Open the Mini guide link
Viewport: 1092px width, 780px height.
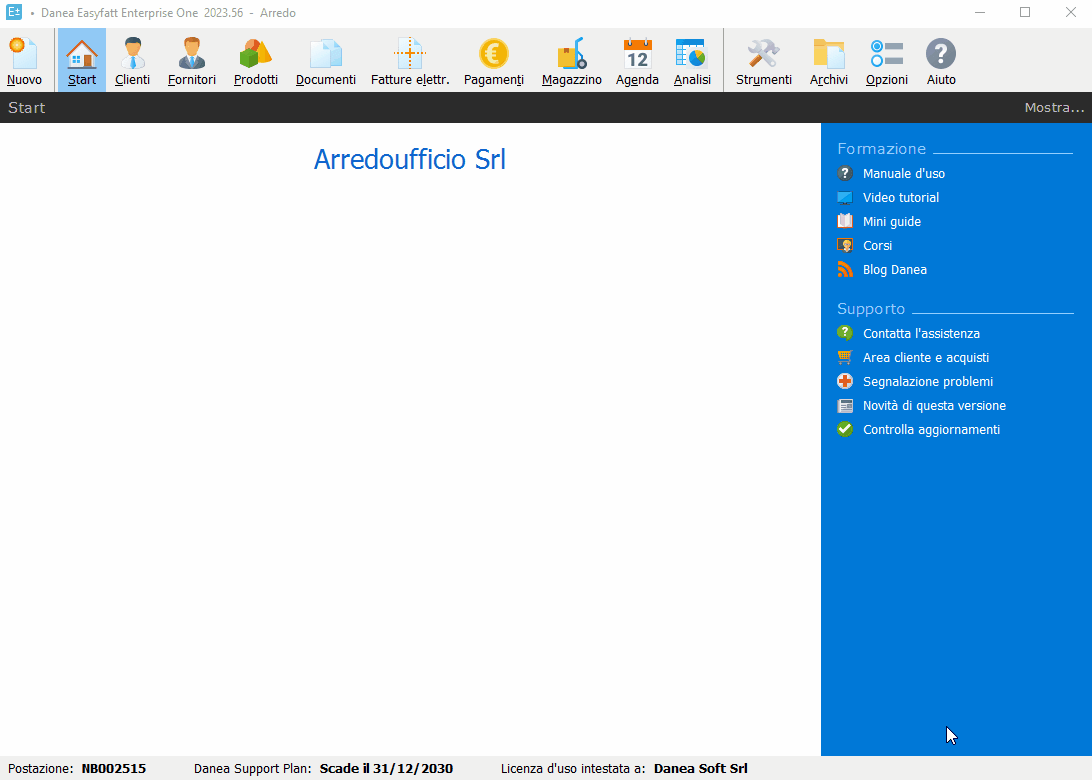click(891, 221)
